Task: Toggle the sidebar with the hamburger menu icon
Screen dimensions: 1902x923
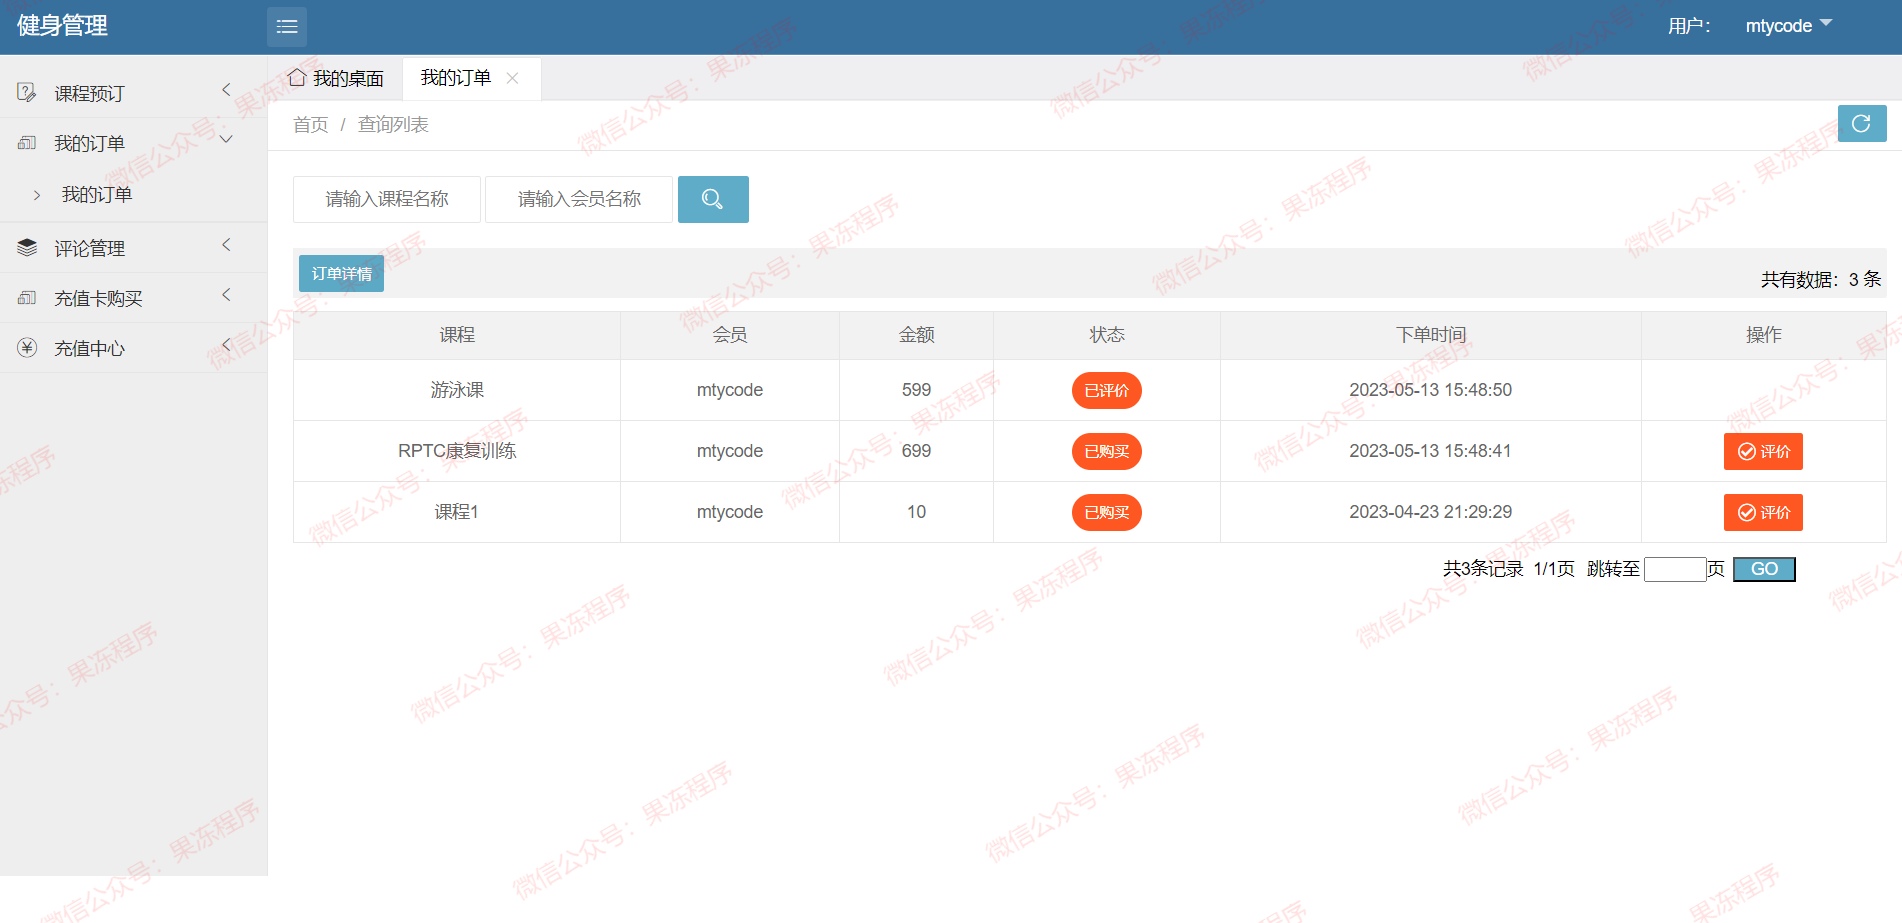Action: [287, 27]
